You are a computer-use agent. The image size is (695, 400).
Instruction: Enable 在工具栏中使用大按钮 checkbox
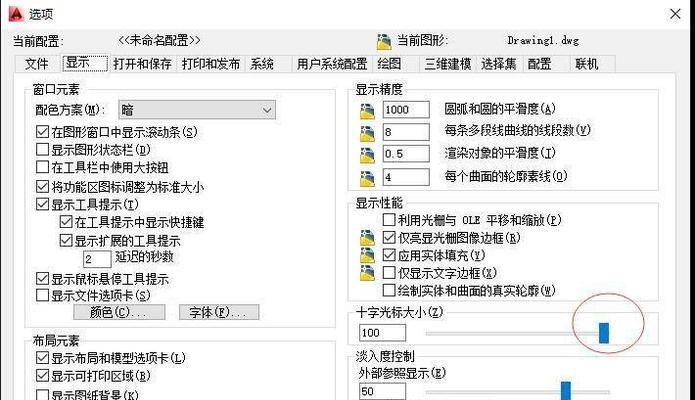[x=42, y=167]
